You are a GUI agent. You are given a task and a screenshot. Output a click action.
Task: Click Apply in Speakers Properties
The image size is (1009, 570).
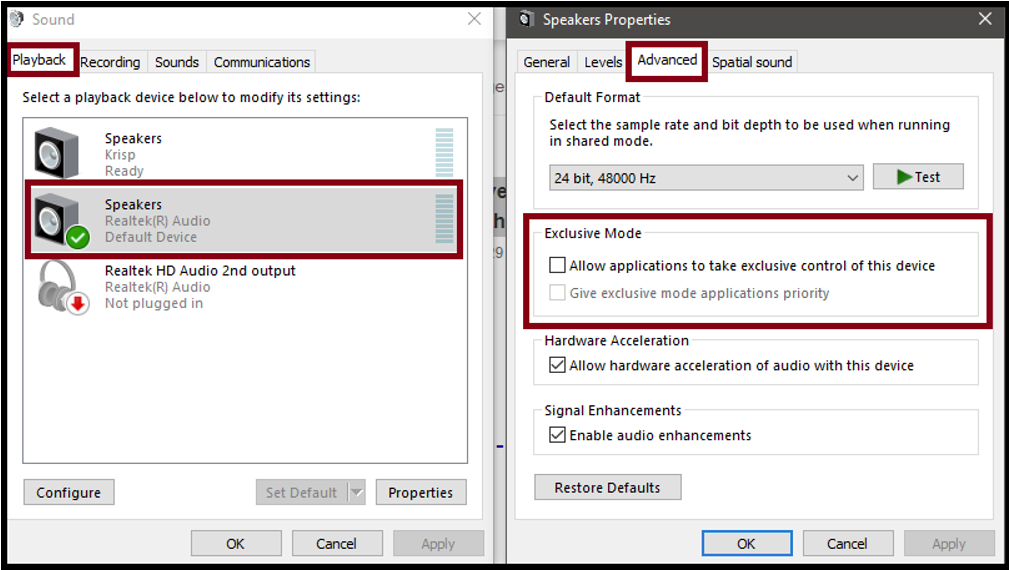[949, 543]
